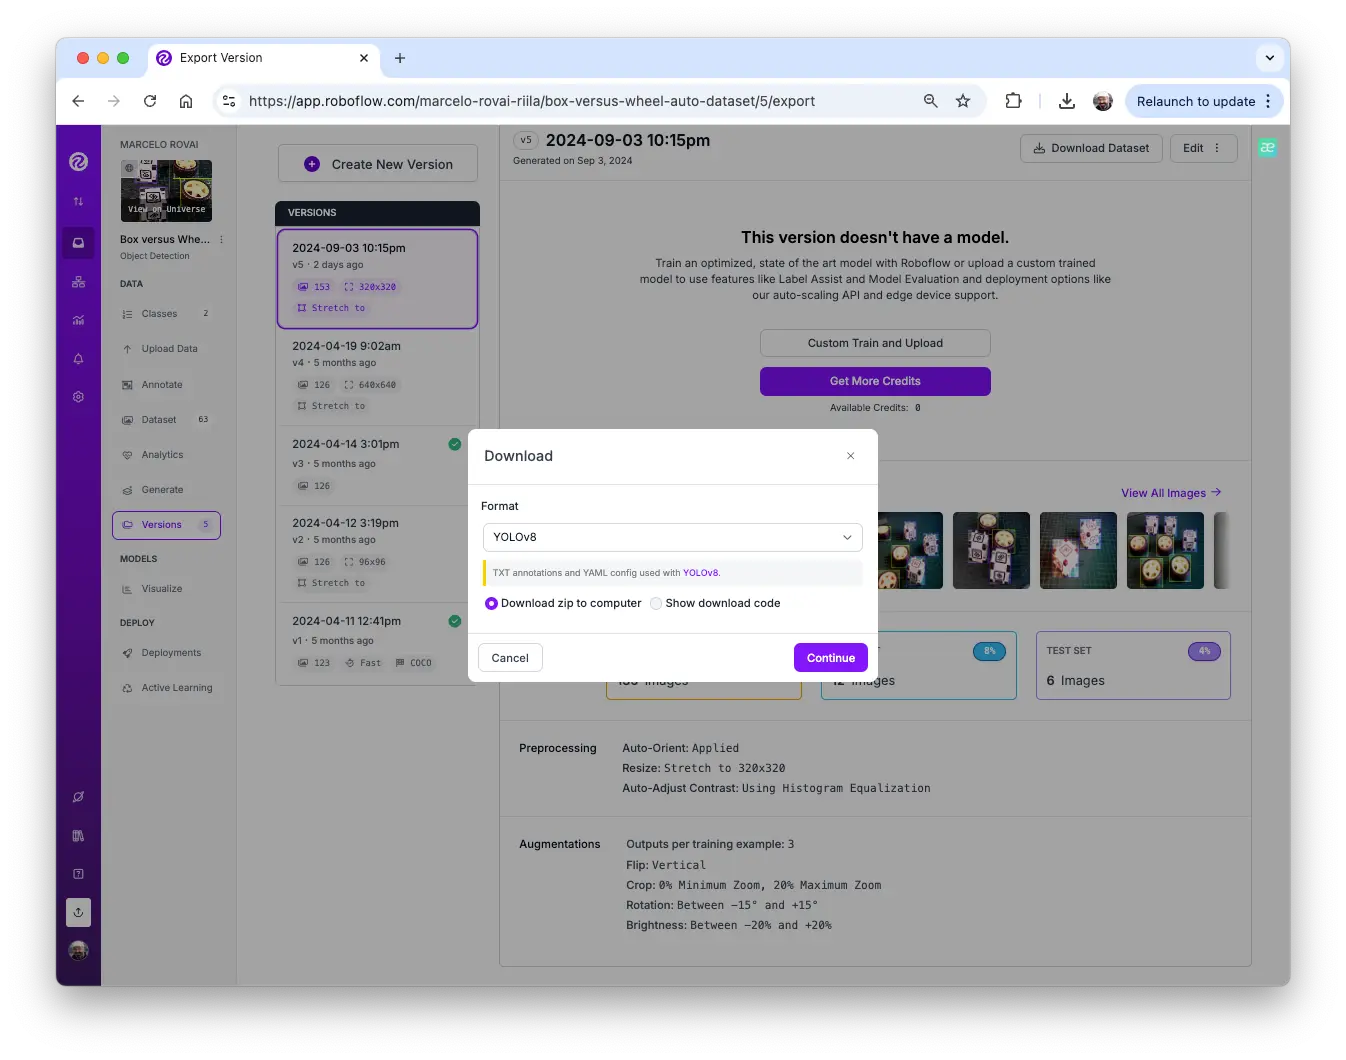Select the 2024-04-19 9:02am version card
The height and width of the screenshot is (1060, 1346).
(377, 376)
